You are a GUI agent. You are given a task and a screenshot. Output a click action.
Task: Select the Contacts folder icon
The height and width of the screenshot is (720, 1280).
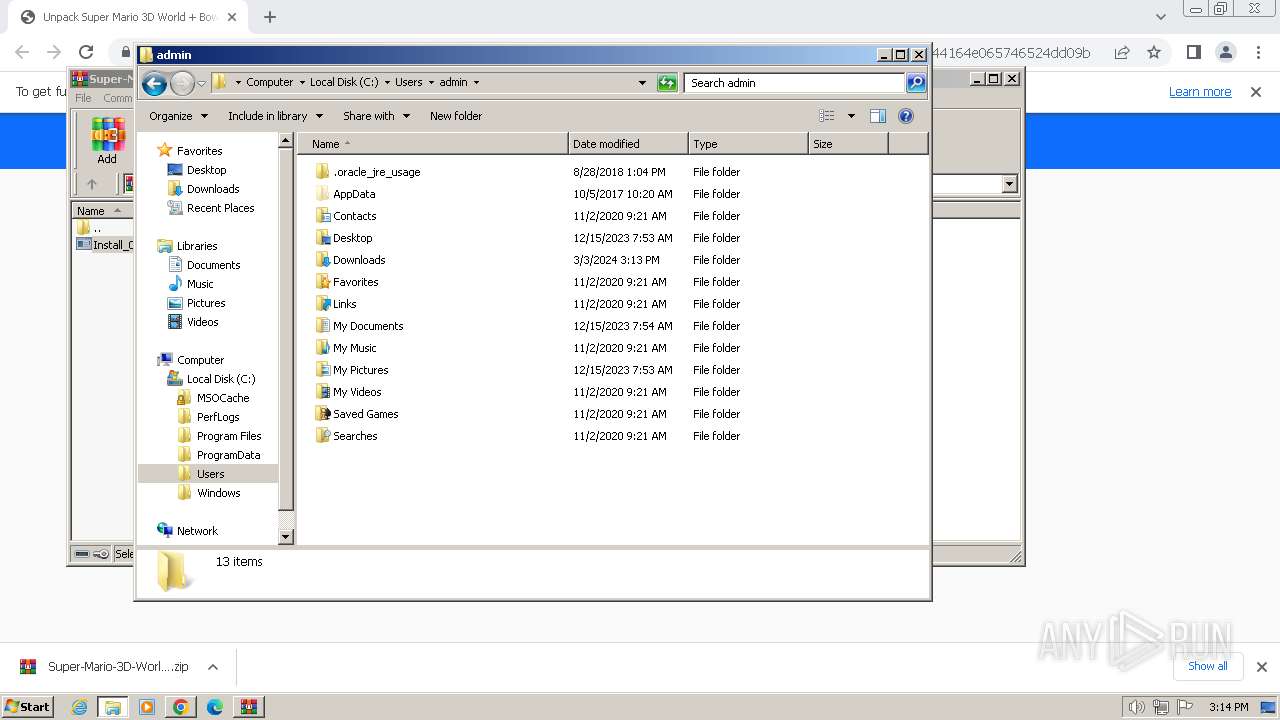322,216
